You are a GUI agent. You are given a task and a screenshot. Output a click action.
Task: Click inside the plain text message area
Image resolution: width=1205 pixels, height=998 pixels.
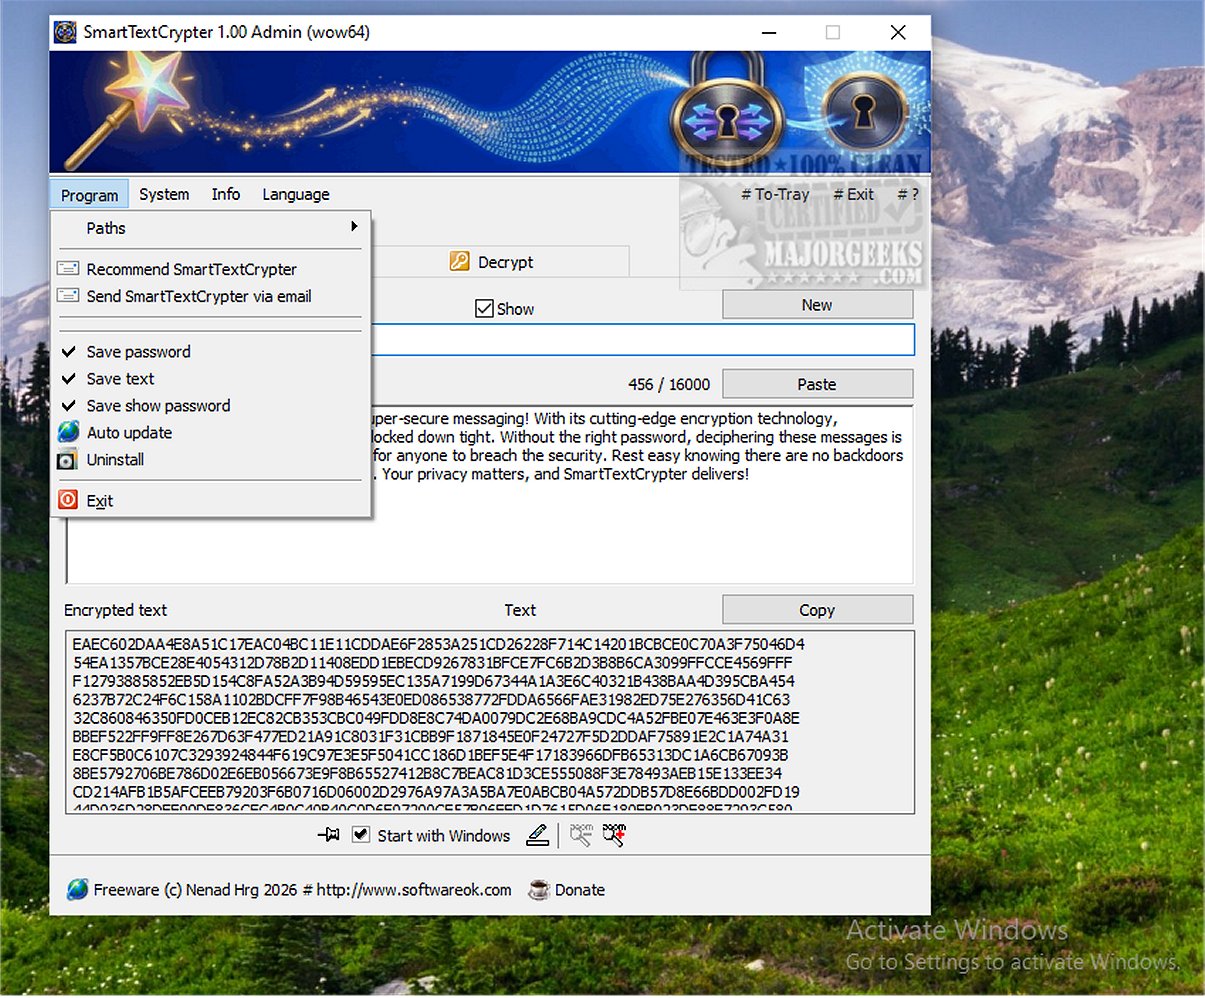tap(642, 530)
